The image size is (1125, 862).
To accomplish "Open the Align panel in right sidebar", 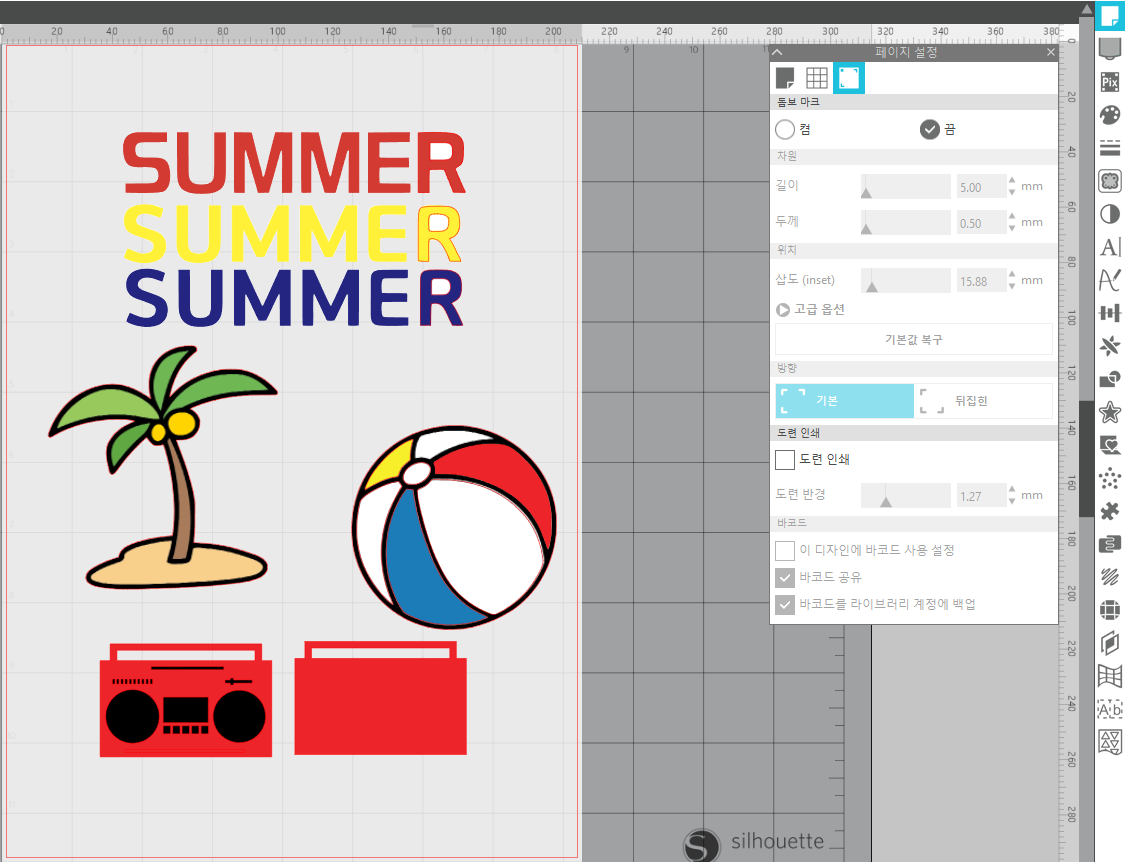I will pyautogui.click(x=1109, y=313).
